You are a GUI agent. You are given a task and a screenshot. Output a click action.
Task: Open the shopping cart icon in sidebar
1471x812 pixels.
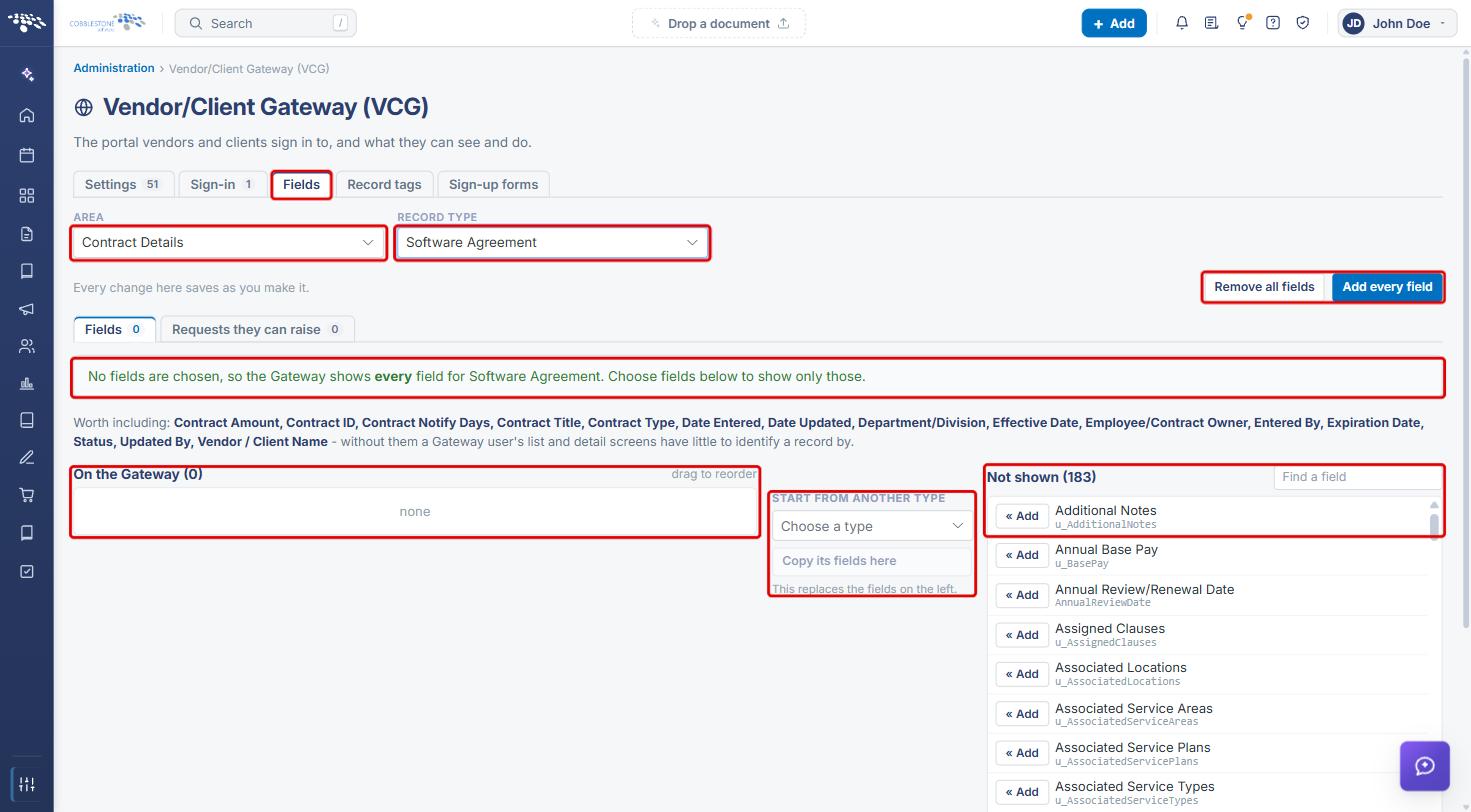(27, 495)
